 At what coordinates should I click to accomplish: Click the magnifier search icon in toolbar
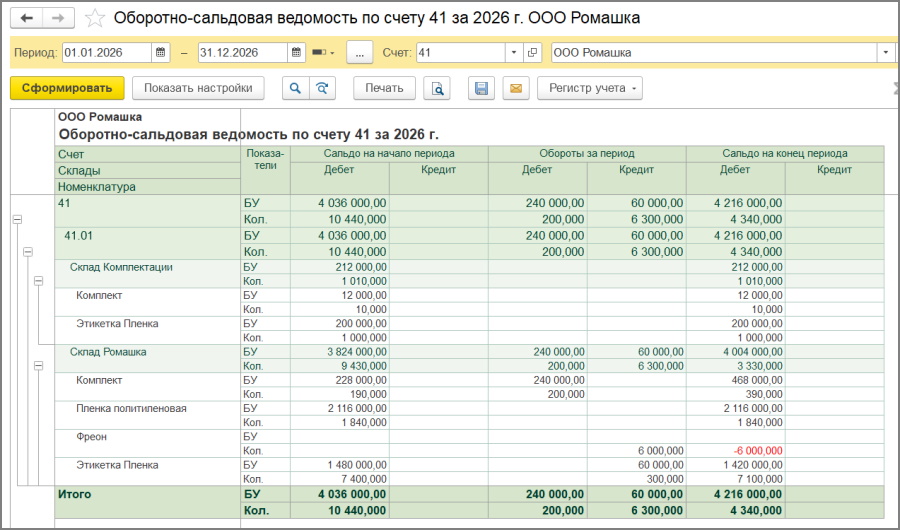(x=296, y=88)
